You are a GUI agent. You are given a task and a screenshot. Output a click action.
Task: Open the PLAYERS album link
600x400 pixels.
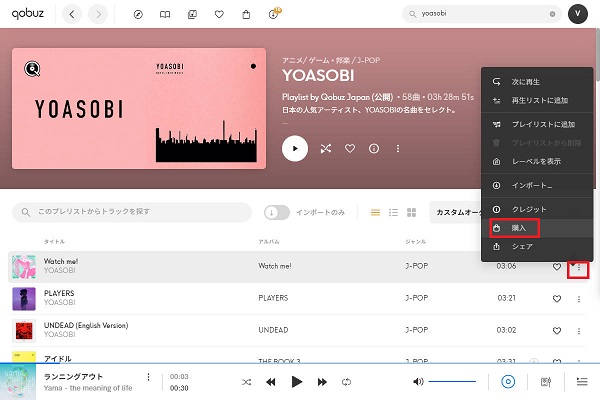click(273, 298)
